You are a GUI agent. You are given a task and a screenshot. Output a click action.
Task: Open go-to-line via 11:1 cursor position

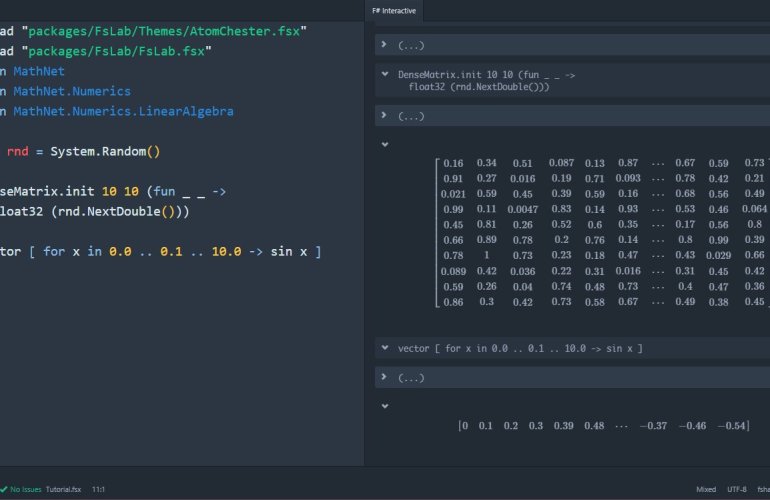click(99, 489)
